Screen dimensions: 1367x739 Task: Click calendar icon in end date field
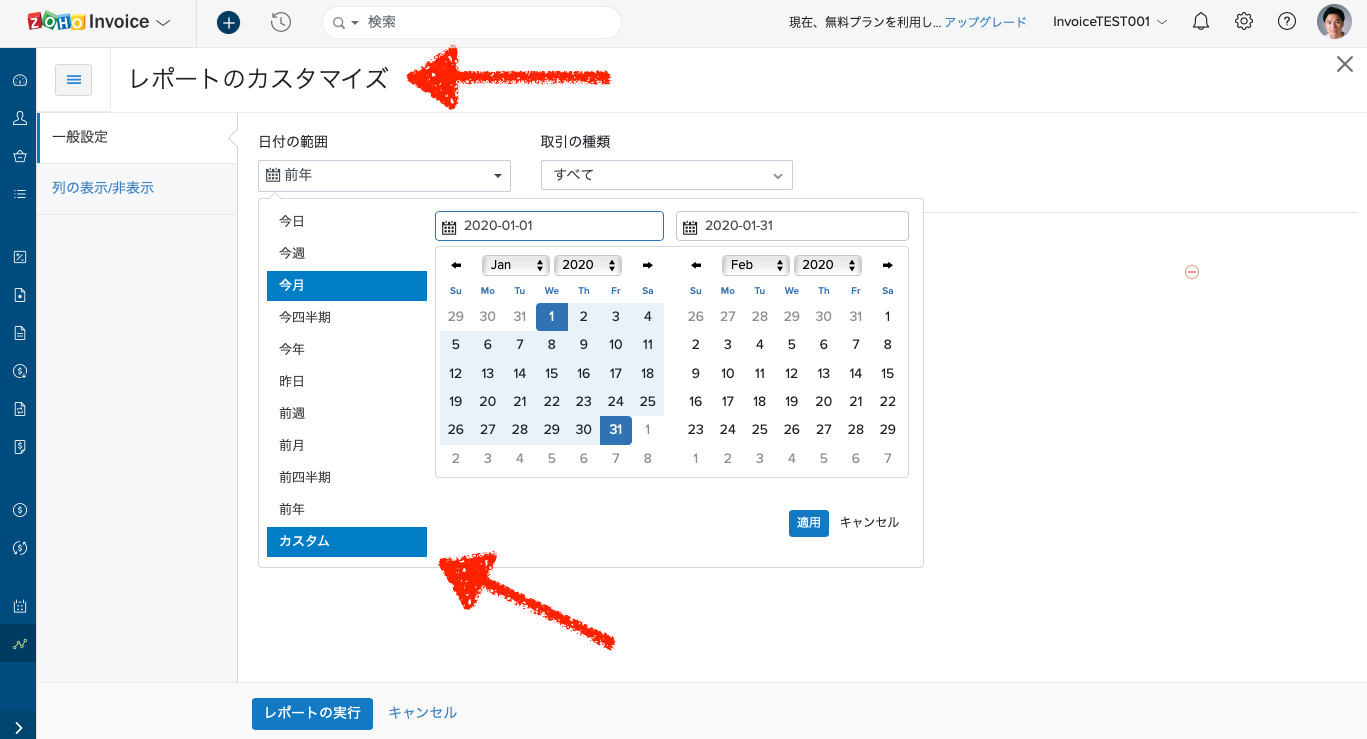tap(690, 227)
